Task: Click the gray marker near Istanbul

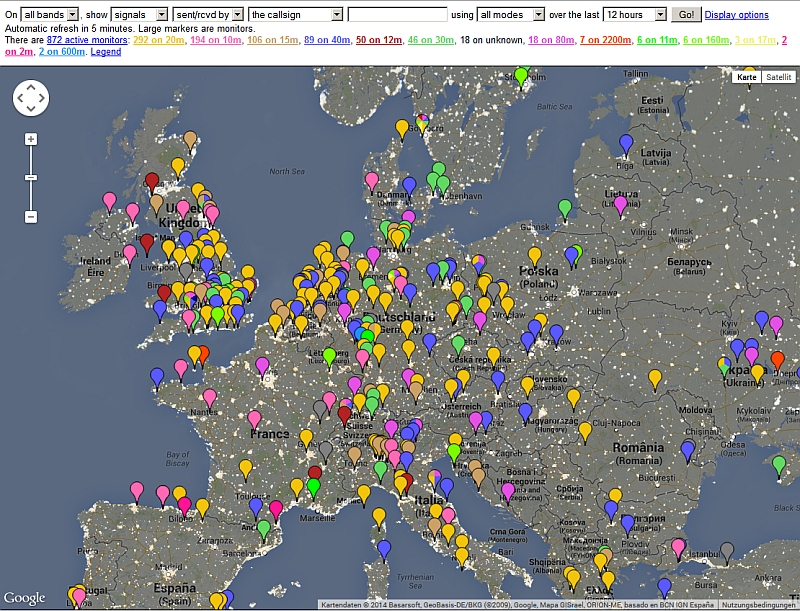Action: coord(727,550)
